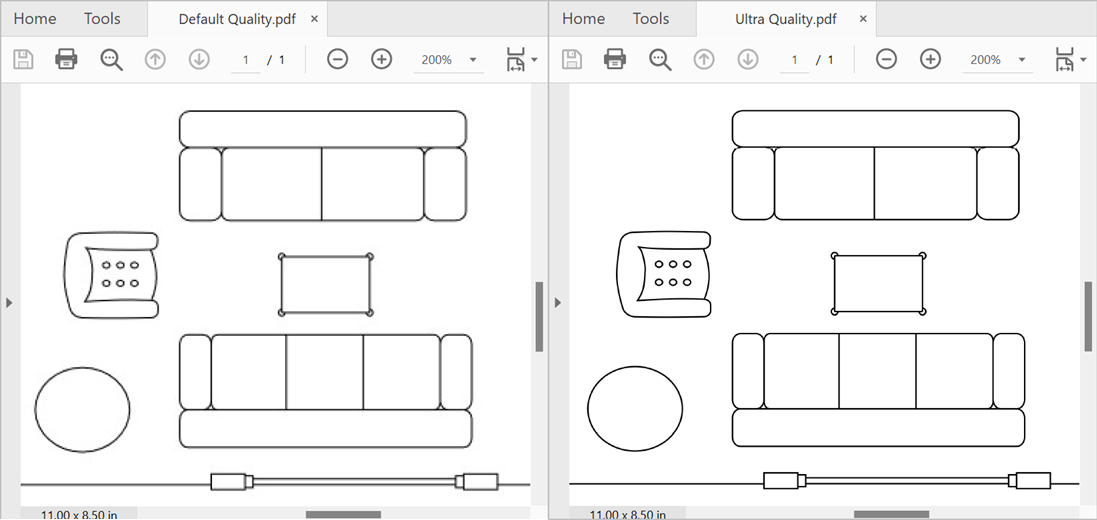1097x520 pixels.
Task: Click page number field in Ultra Quality window
Action: [794, 60]
